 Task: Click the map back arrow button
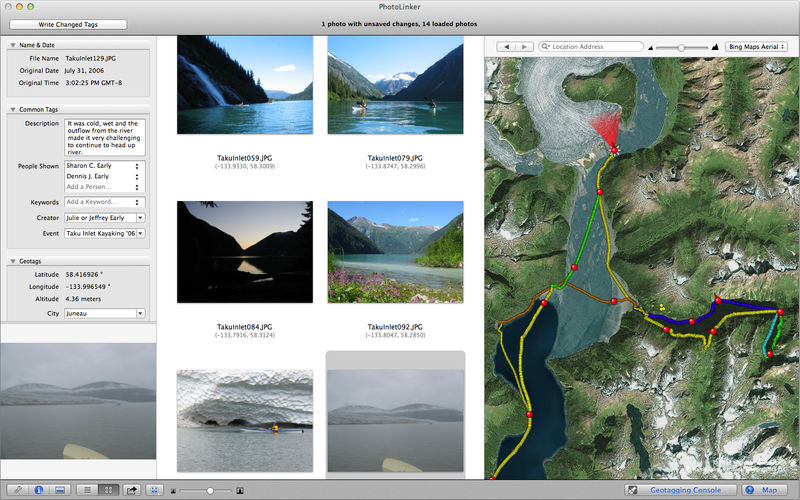[506, 46]
